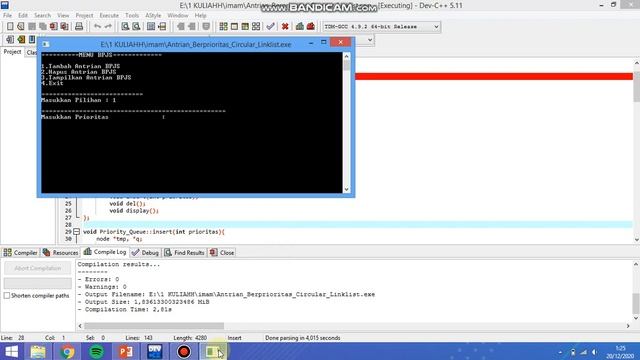Click the Close file toolbar icon
The width and height of the screenshot is (640, 360).
click(54, 27)
